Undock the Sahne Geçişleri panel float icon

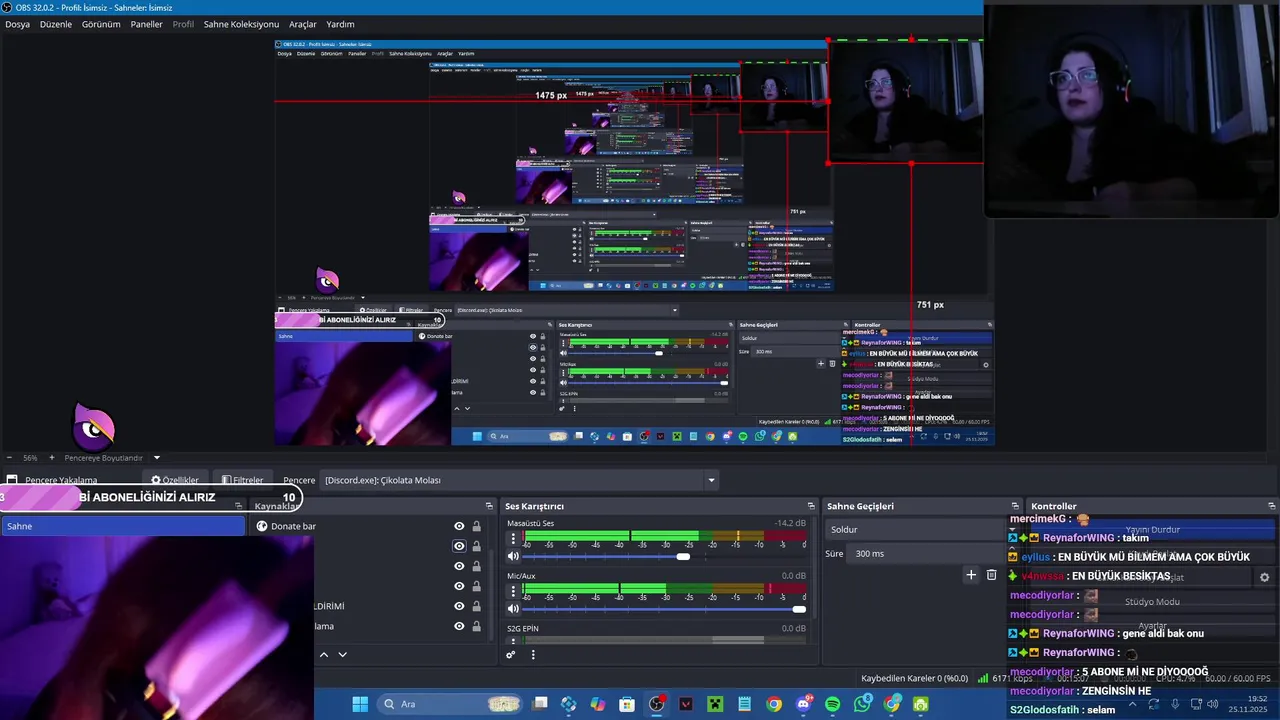coord(1015,506)
